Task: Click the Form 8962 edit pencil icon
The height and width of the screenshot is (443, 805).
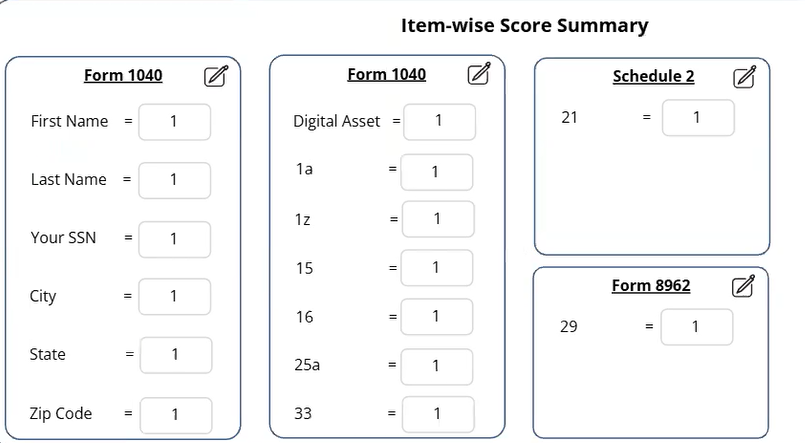Action: 743,286
